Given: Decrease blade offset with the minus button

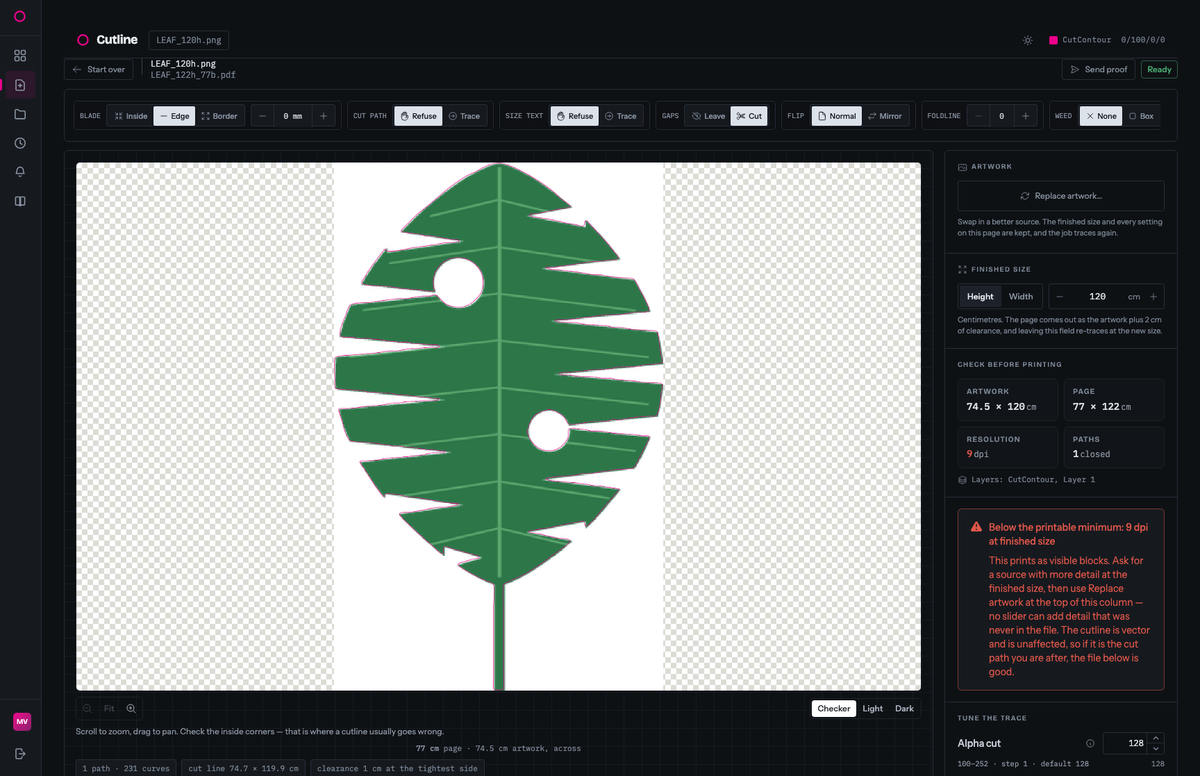Looking at the screenshot, I should click(x=262, y=116).
